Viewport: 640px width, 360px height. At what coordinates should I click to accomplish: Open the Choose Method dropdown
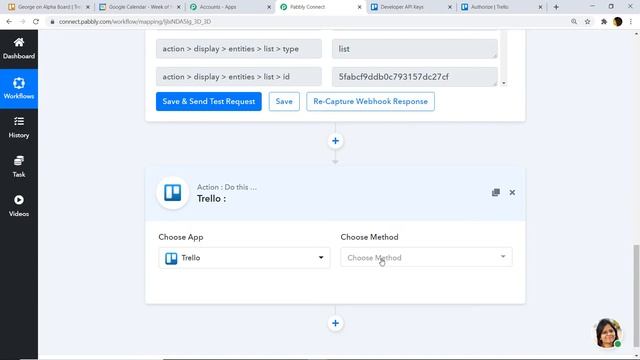[426, 257]
